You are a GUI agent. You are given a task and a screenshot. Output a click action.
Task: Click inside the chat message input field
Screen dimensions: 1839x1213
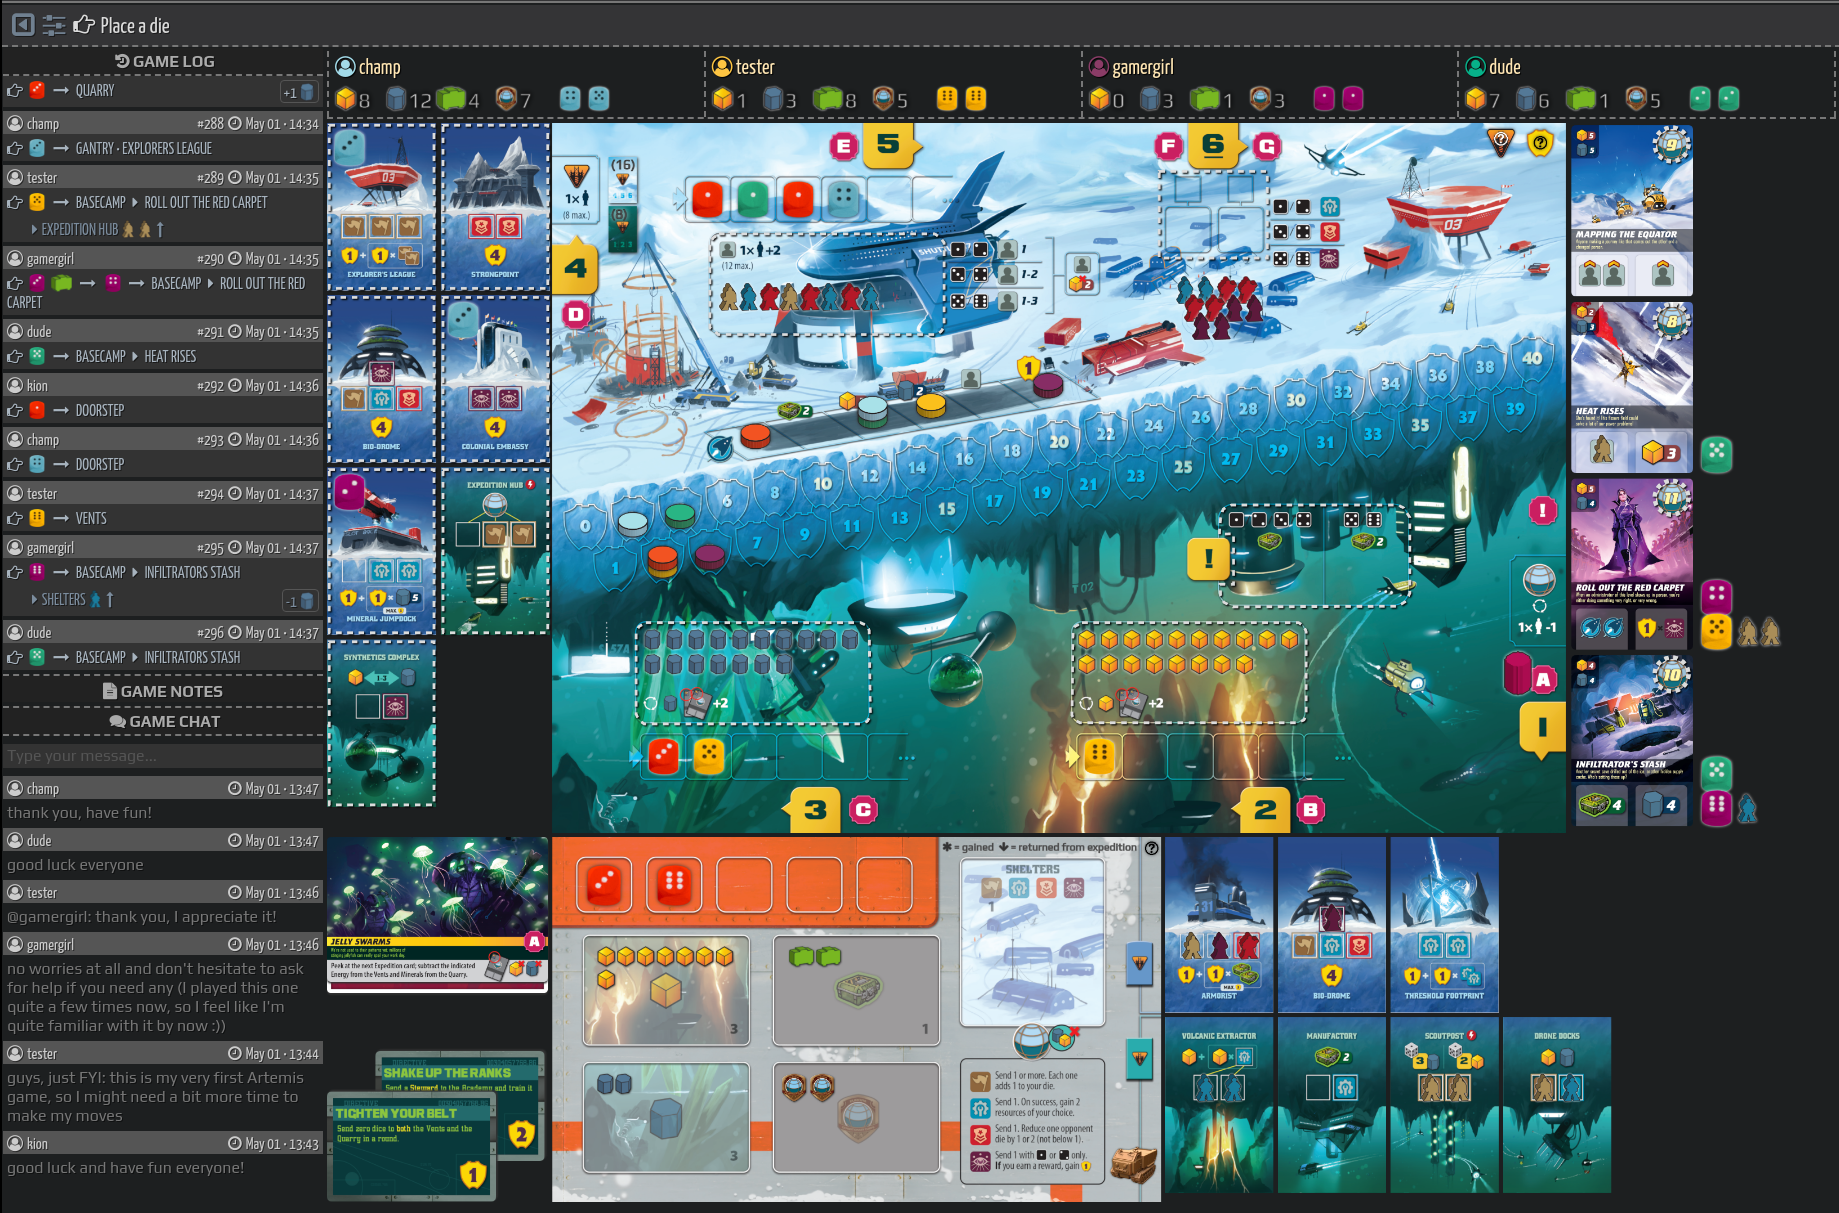tap(163, 756)
